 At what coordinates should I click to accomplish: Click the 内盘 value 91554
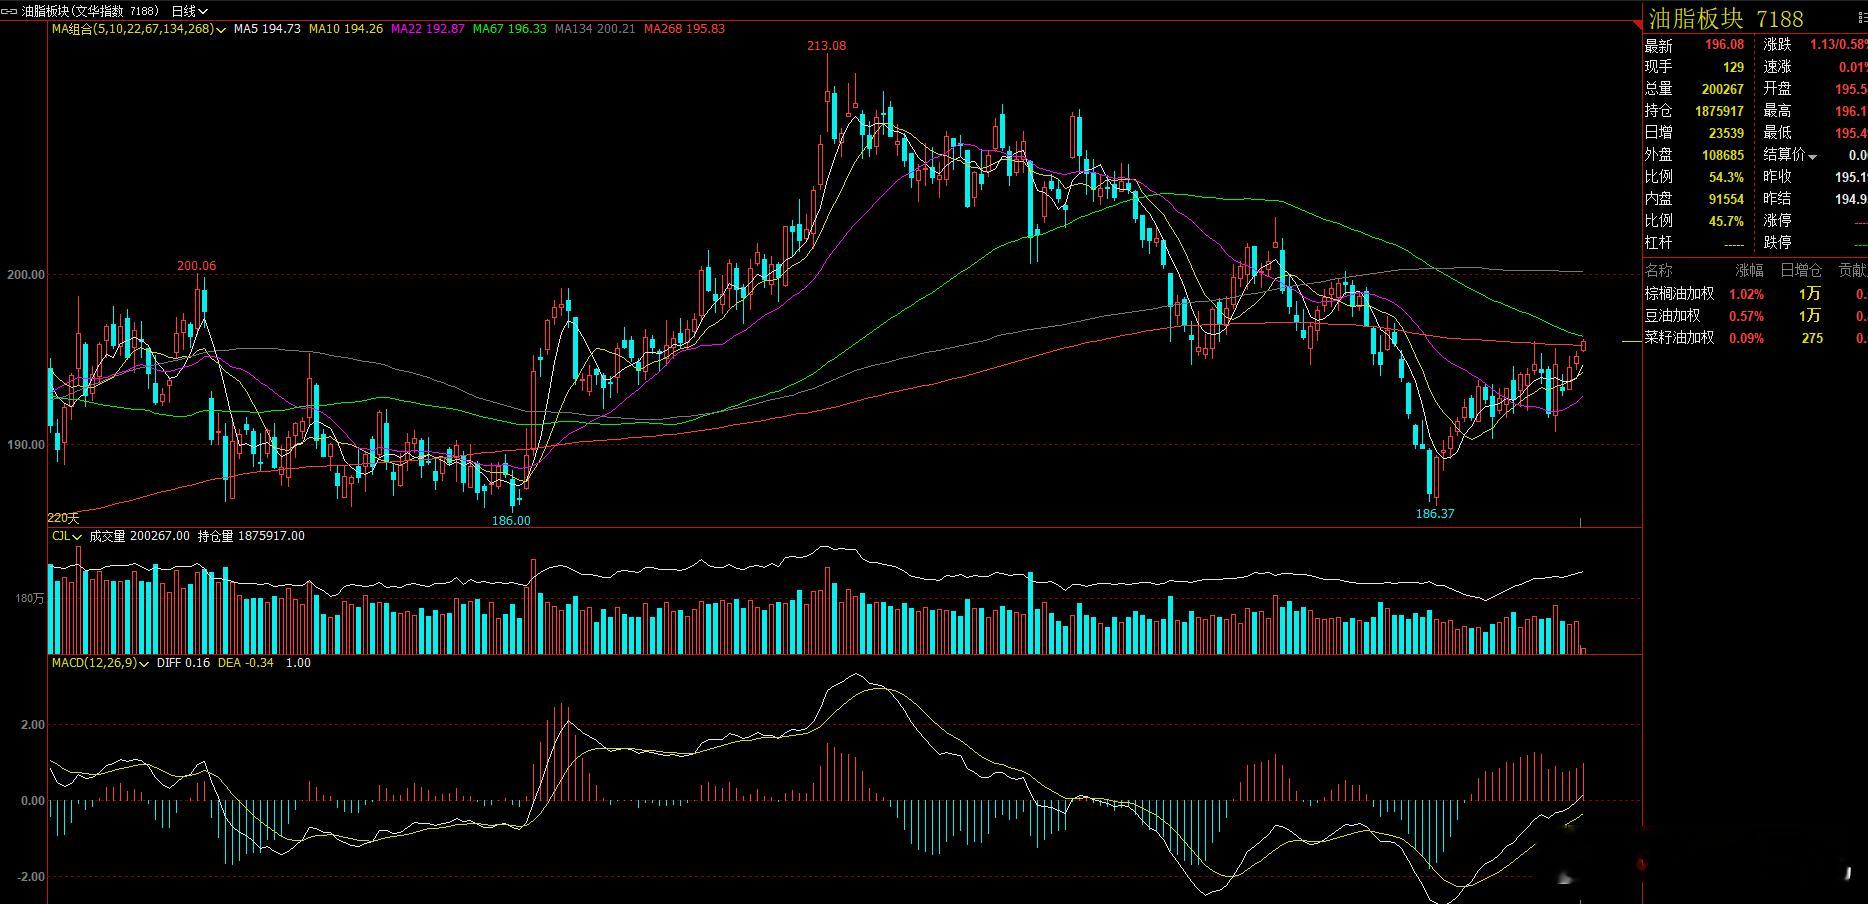tap(1726, 199)
